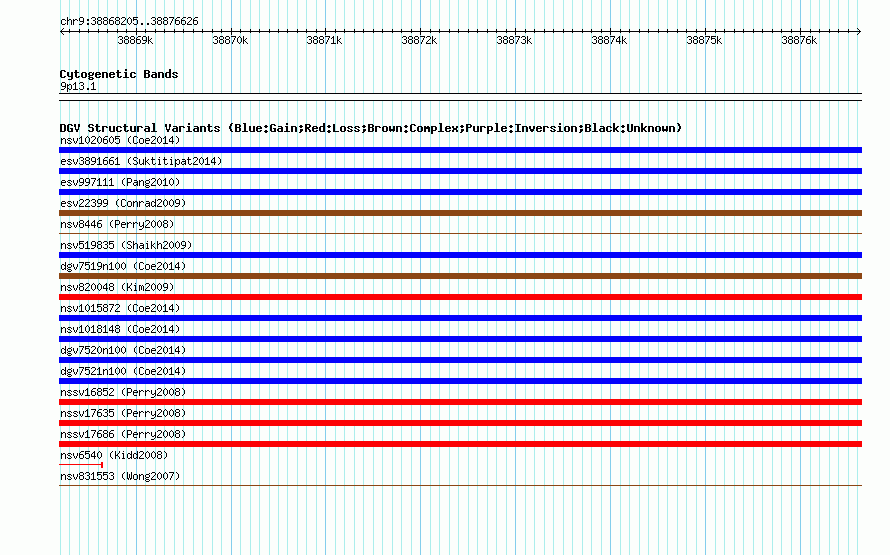The image size is (890, 555).
Task: Select the blue bar under esv997111
Action: click(460, 192)
